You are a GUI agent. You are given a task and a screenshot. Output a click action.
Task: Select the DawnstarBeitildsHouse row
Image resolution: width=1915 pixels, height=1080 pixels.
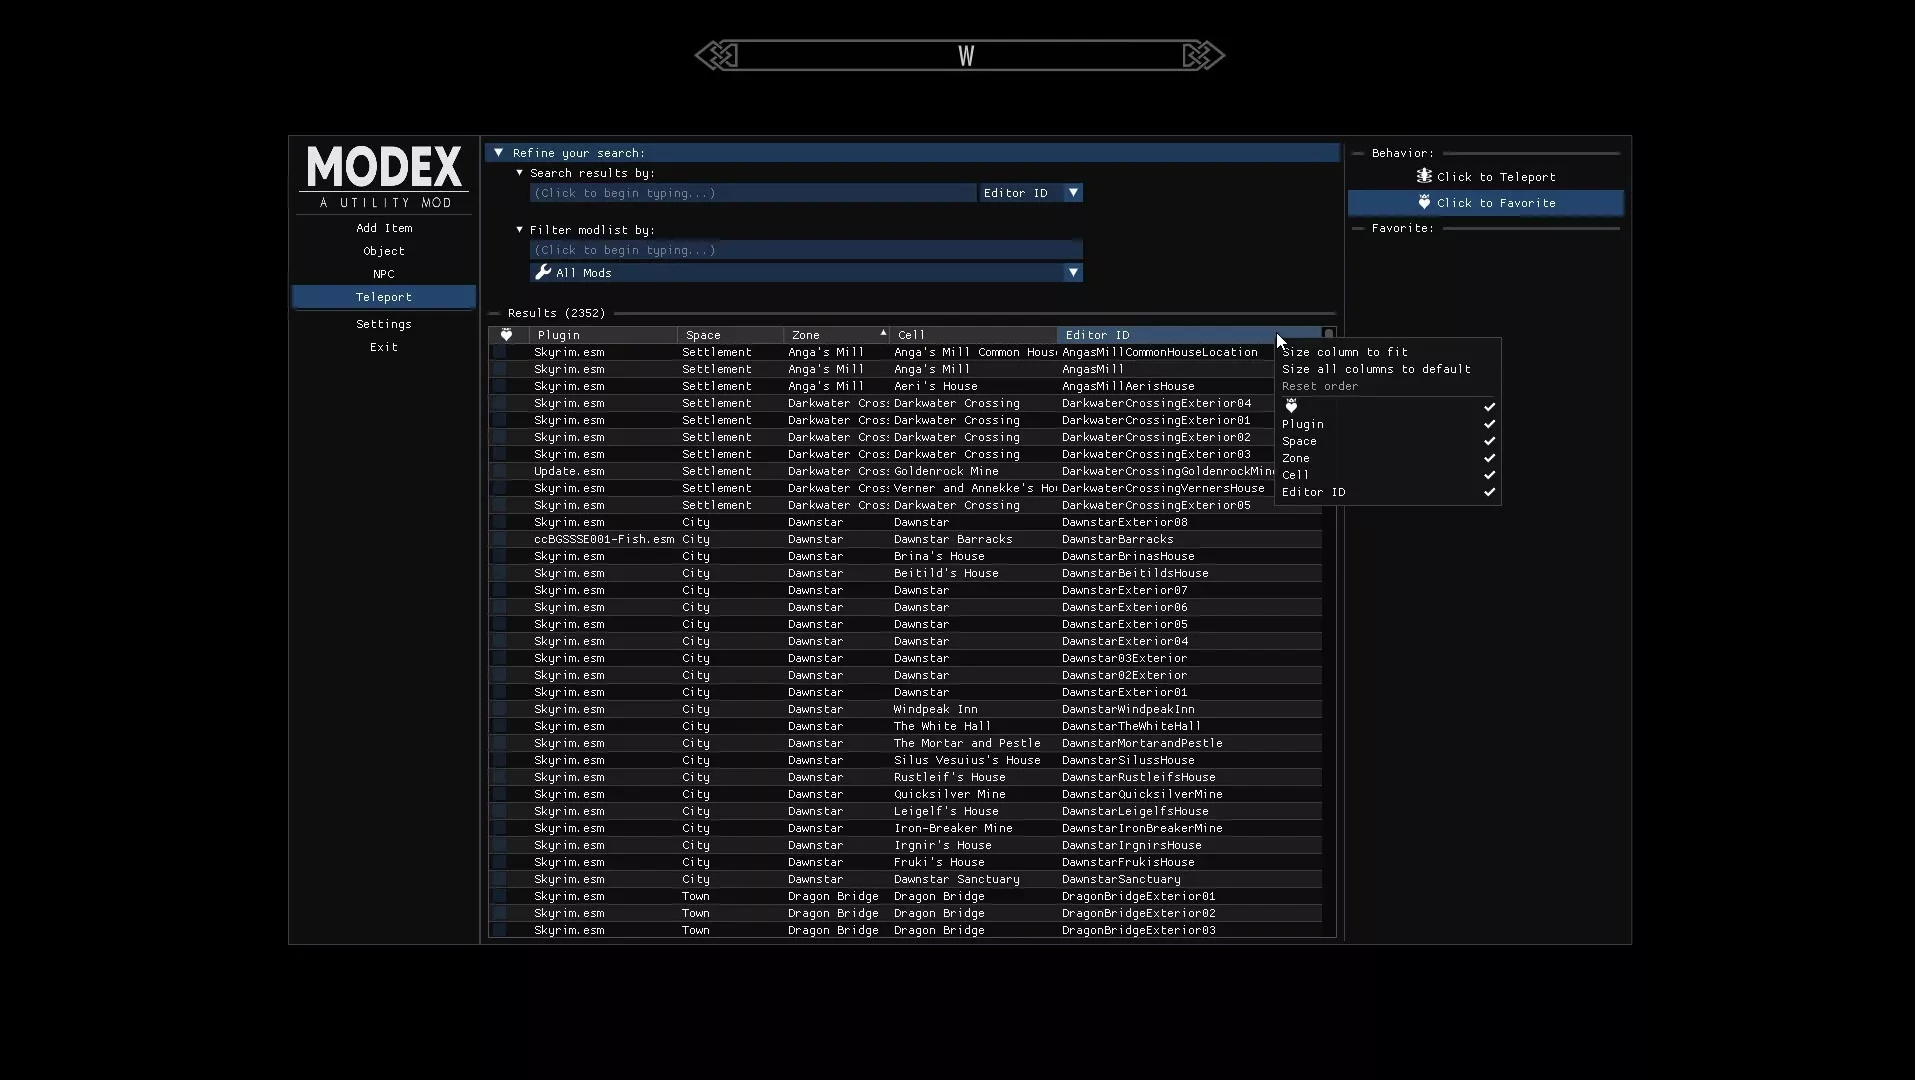coord(905,573)
